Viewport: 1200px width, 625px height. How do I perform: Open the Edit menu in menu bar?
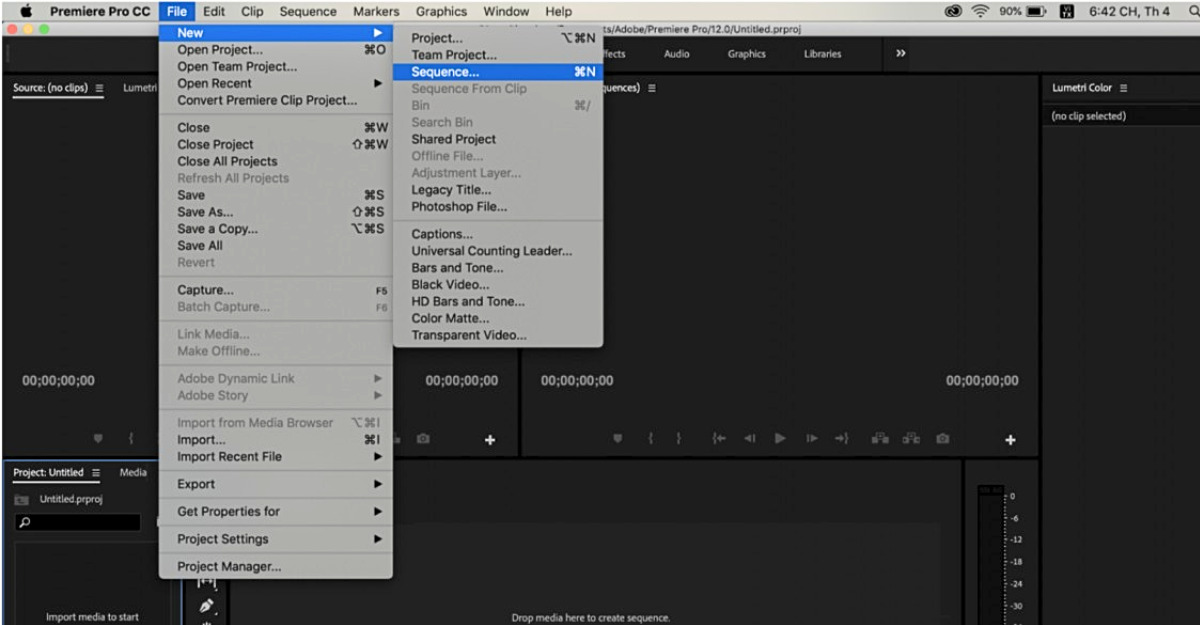click(214, 11)
